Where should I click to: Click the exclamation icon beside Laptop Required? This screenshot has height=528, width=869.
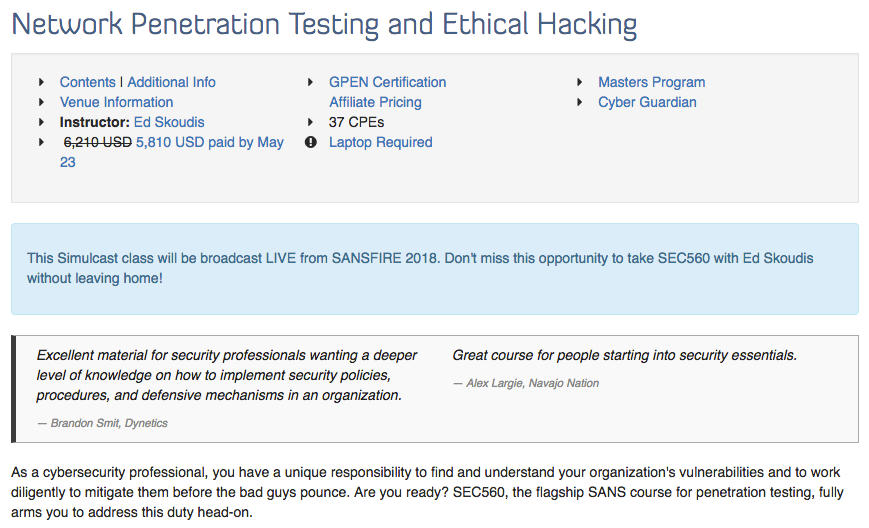[311, 142]
